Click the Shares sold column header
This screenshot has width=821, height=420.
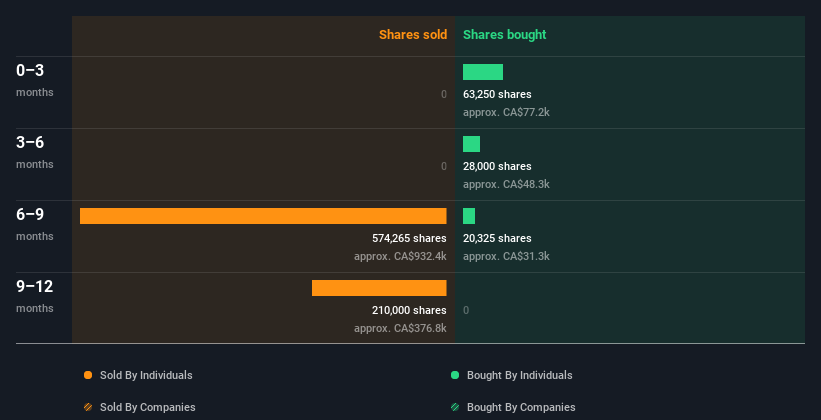(x=412, y=35)
